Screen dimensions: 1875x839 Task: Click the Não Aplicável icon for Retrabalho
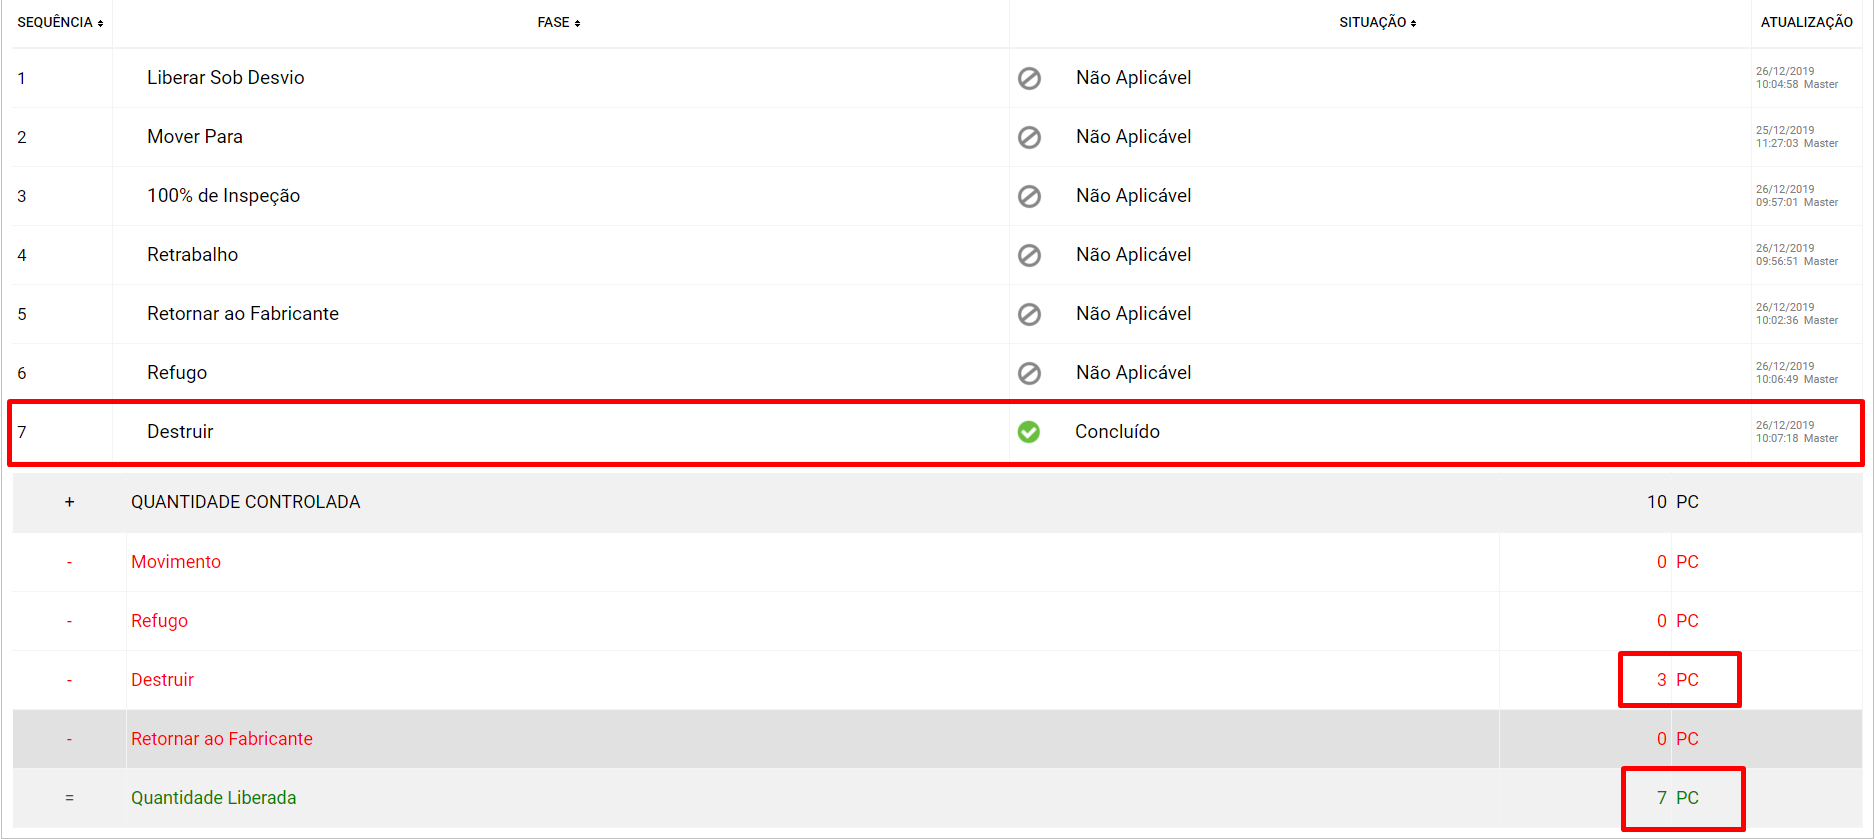pos(1029,255)
